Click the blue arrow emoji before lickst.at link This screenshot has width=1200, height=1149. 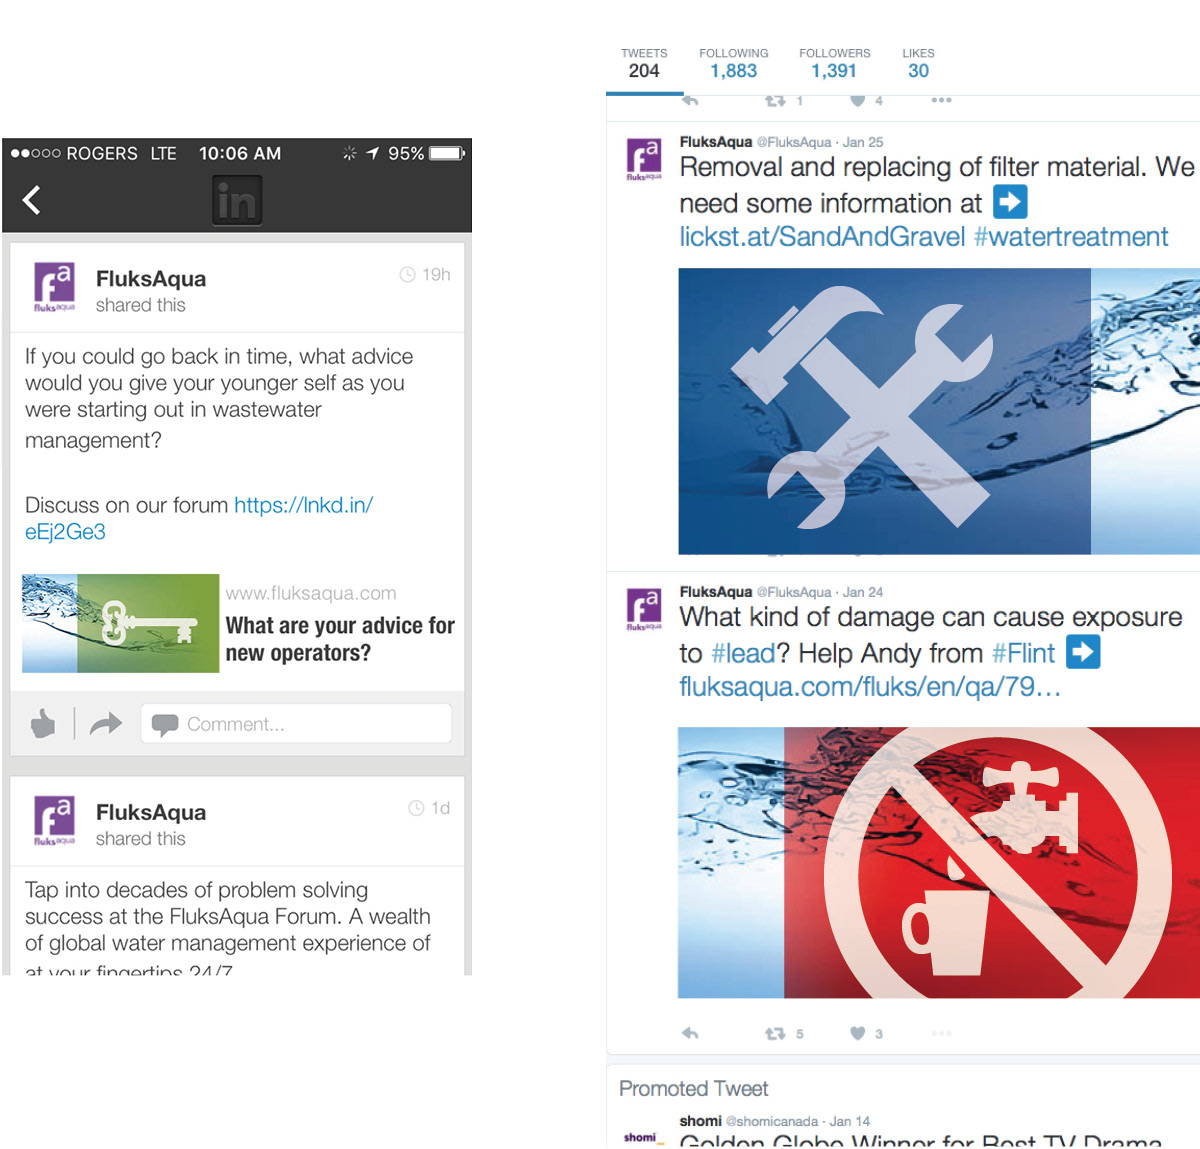click(1010, 202)
